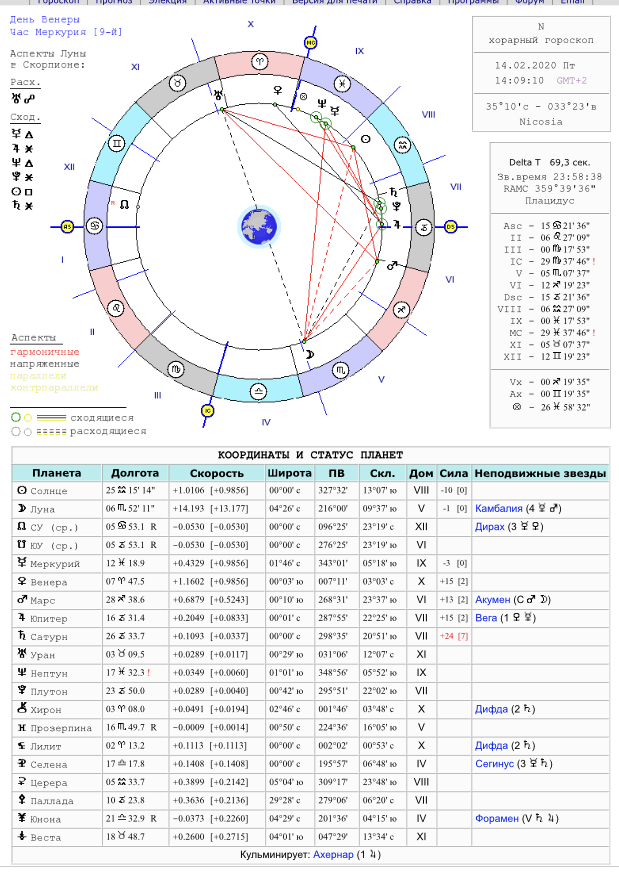Click the GMT+2 timezone label
This screenshot has height=874, width=619.
click(572, 80)
